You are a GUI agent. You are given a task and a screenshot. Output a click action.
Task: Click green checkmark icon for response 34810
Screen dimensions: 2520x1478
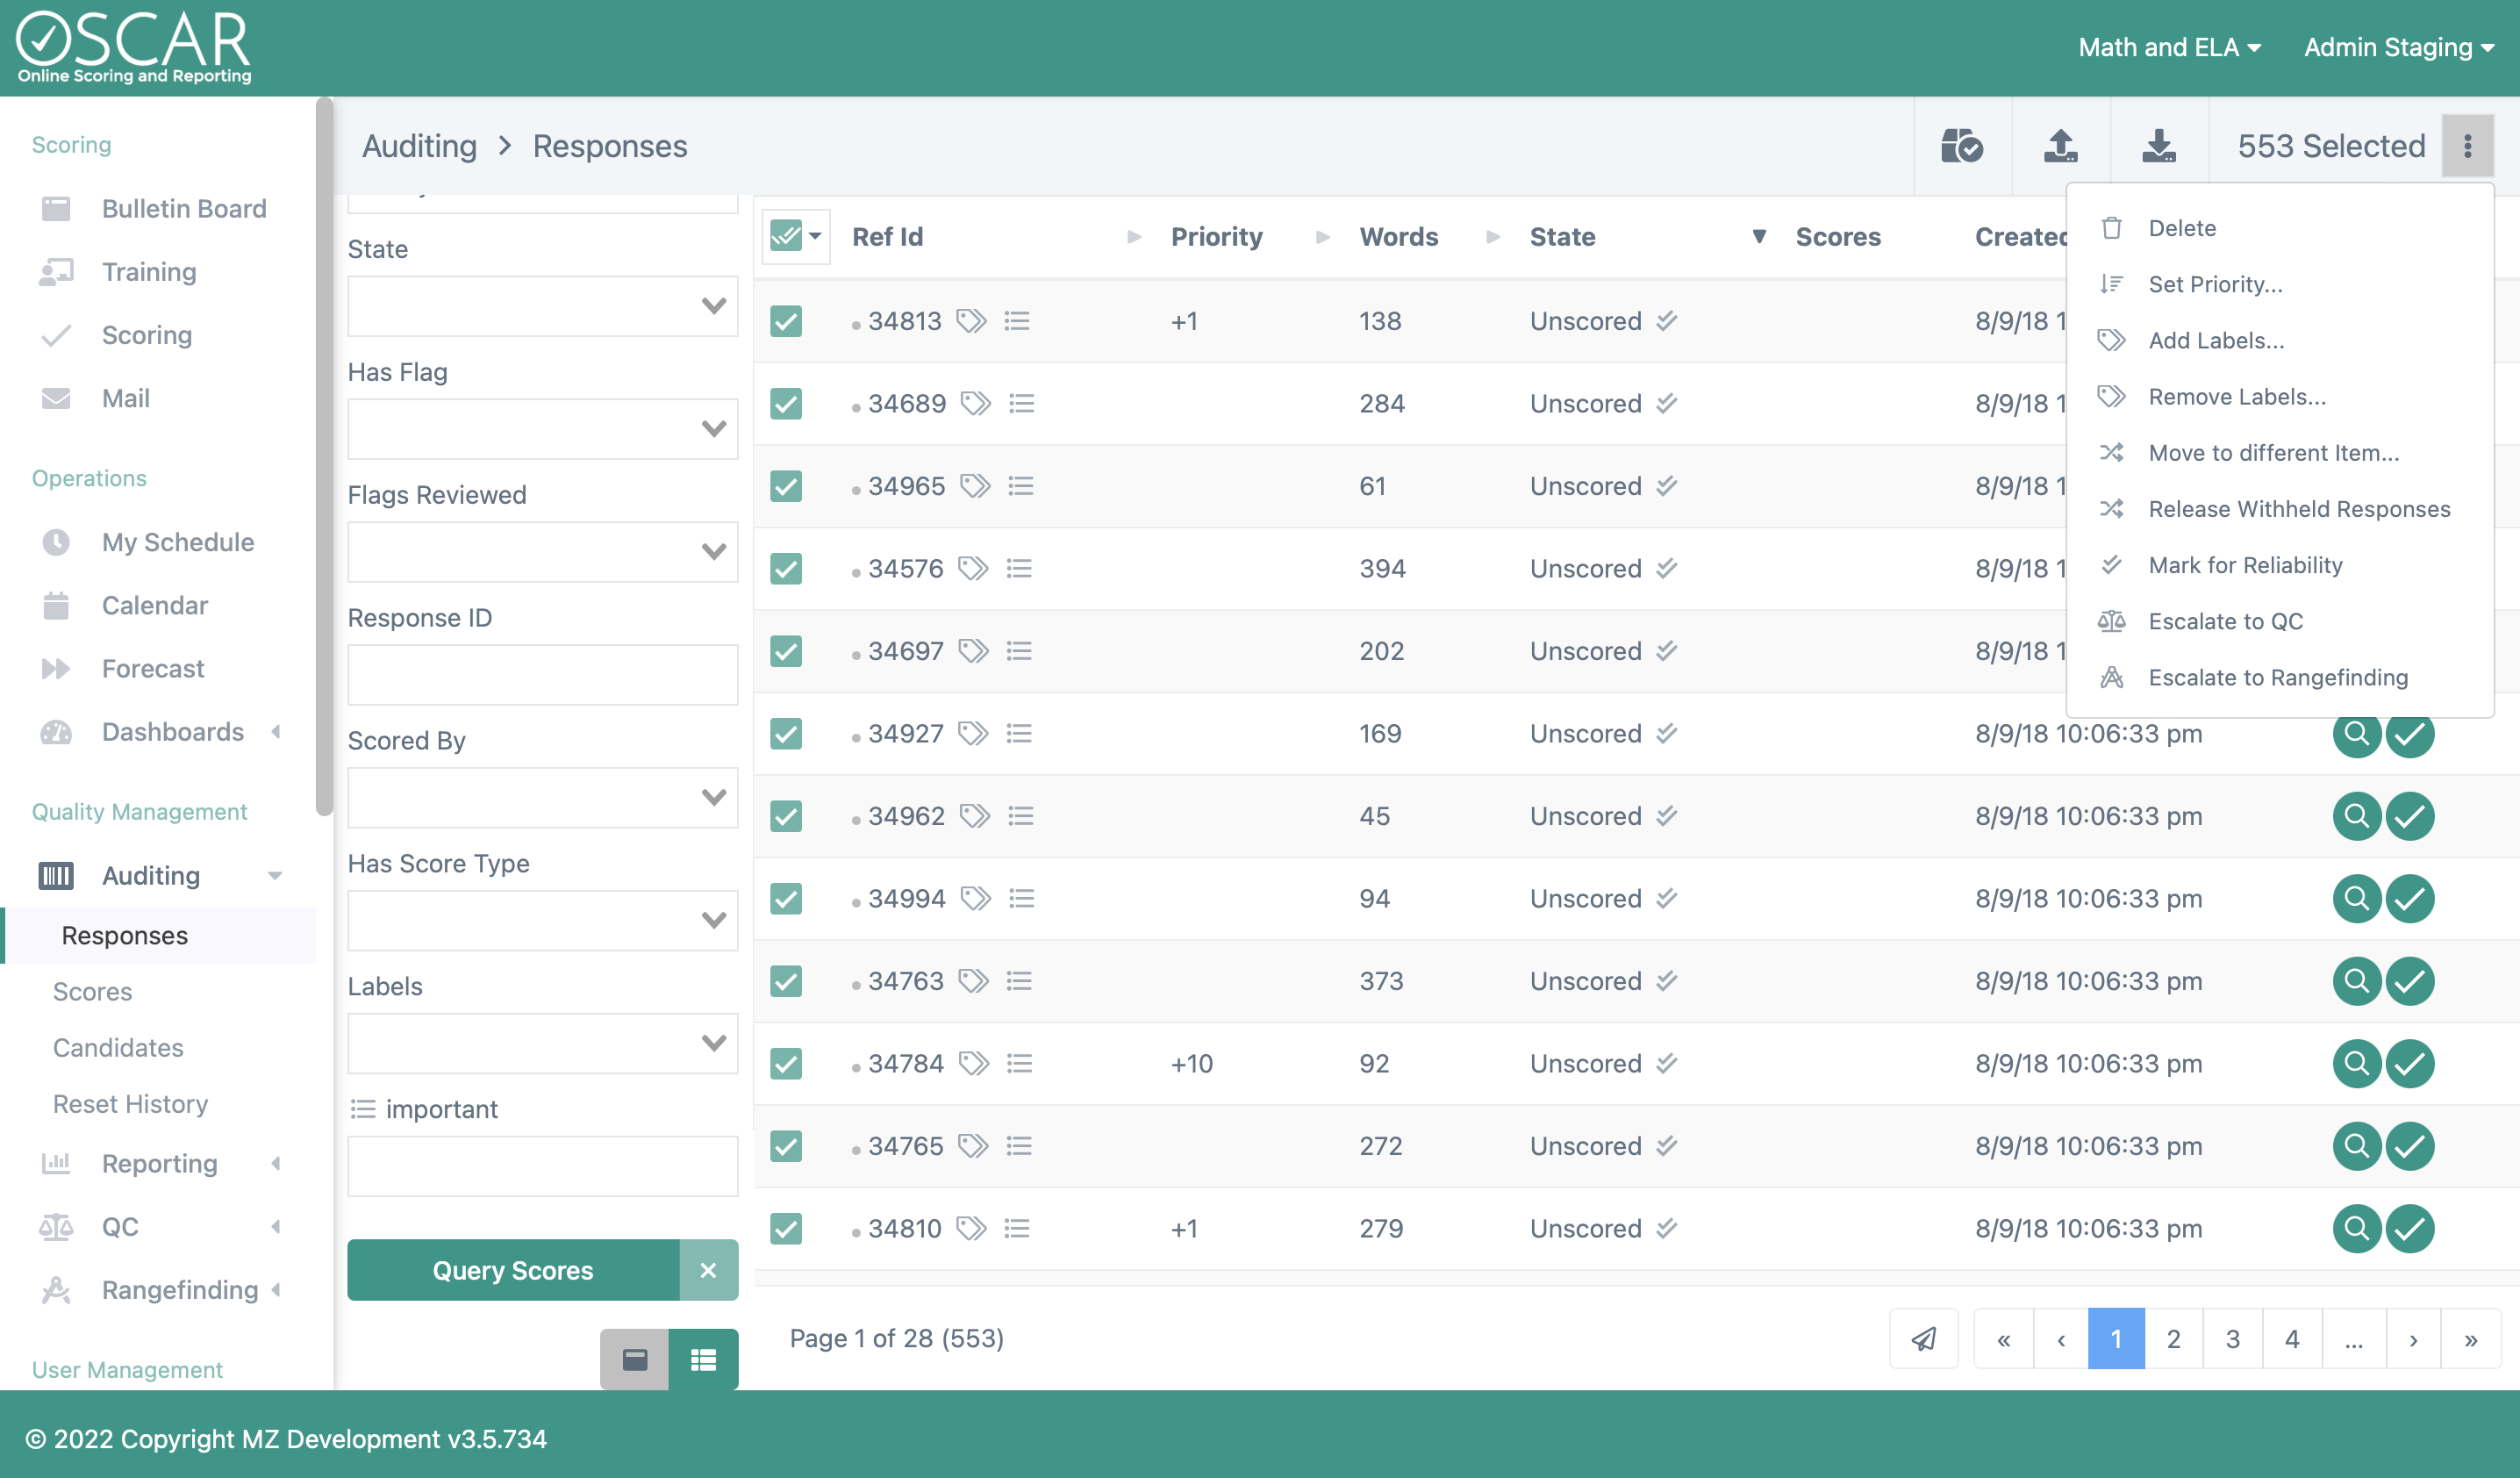pyautogui.click(x=2410, y=1228)
